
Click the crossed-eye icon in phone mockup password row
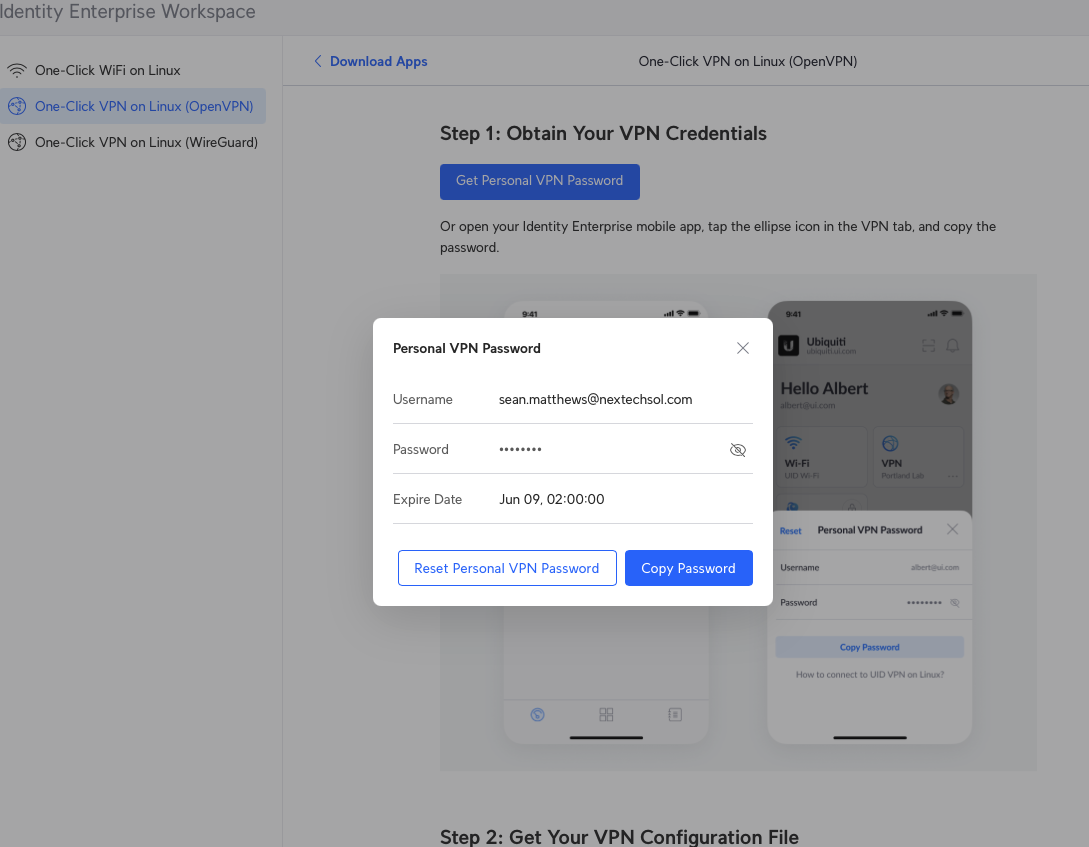[955, 603]
